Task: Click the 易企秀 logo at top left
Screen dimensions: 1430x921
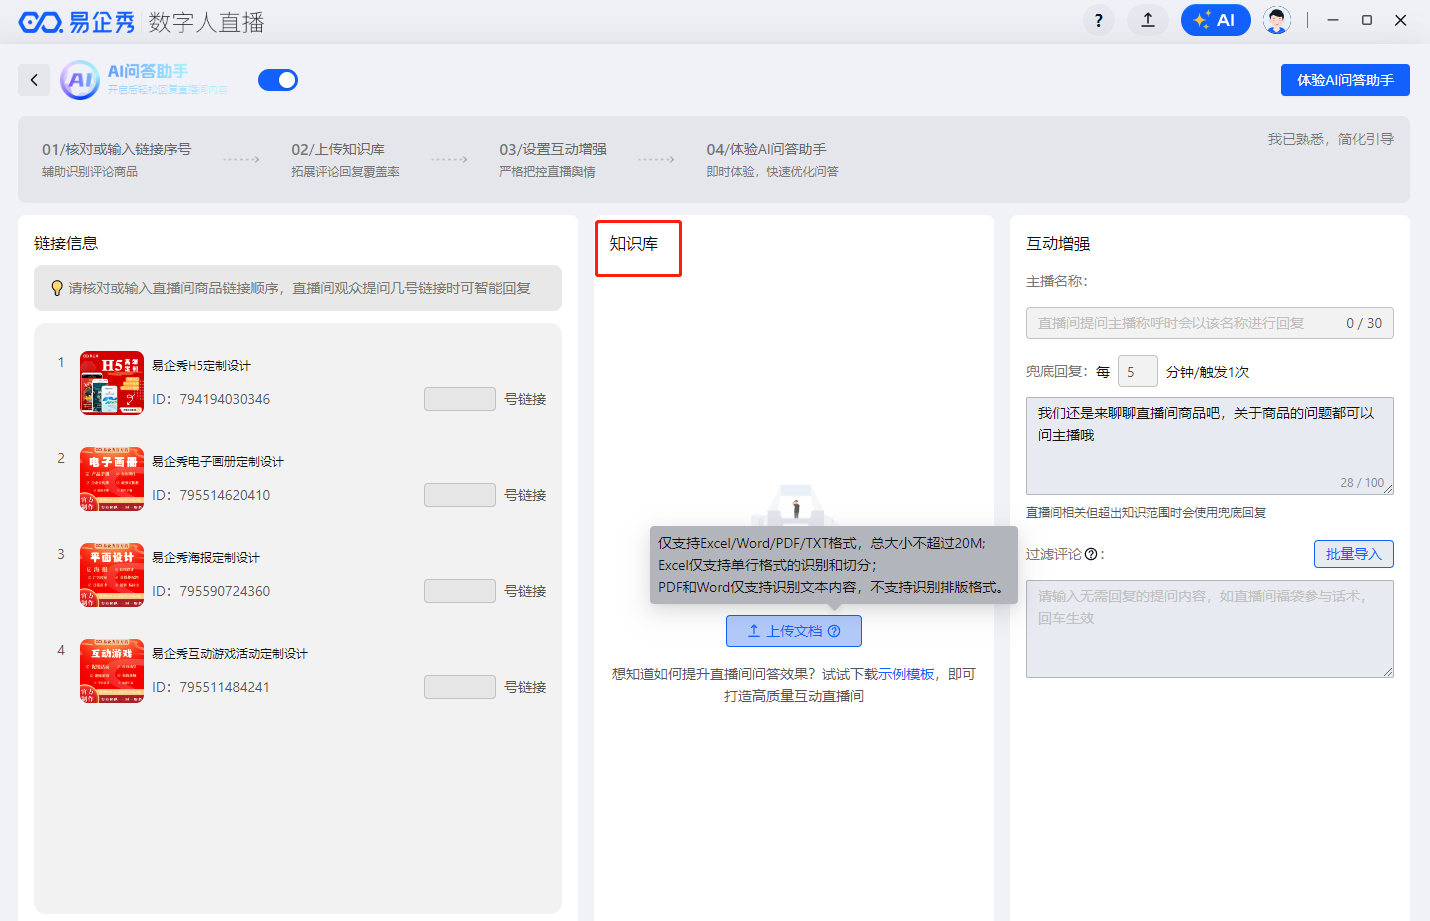Action: click(76, 22)
